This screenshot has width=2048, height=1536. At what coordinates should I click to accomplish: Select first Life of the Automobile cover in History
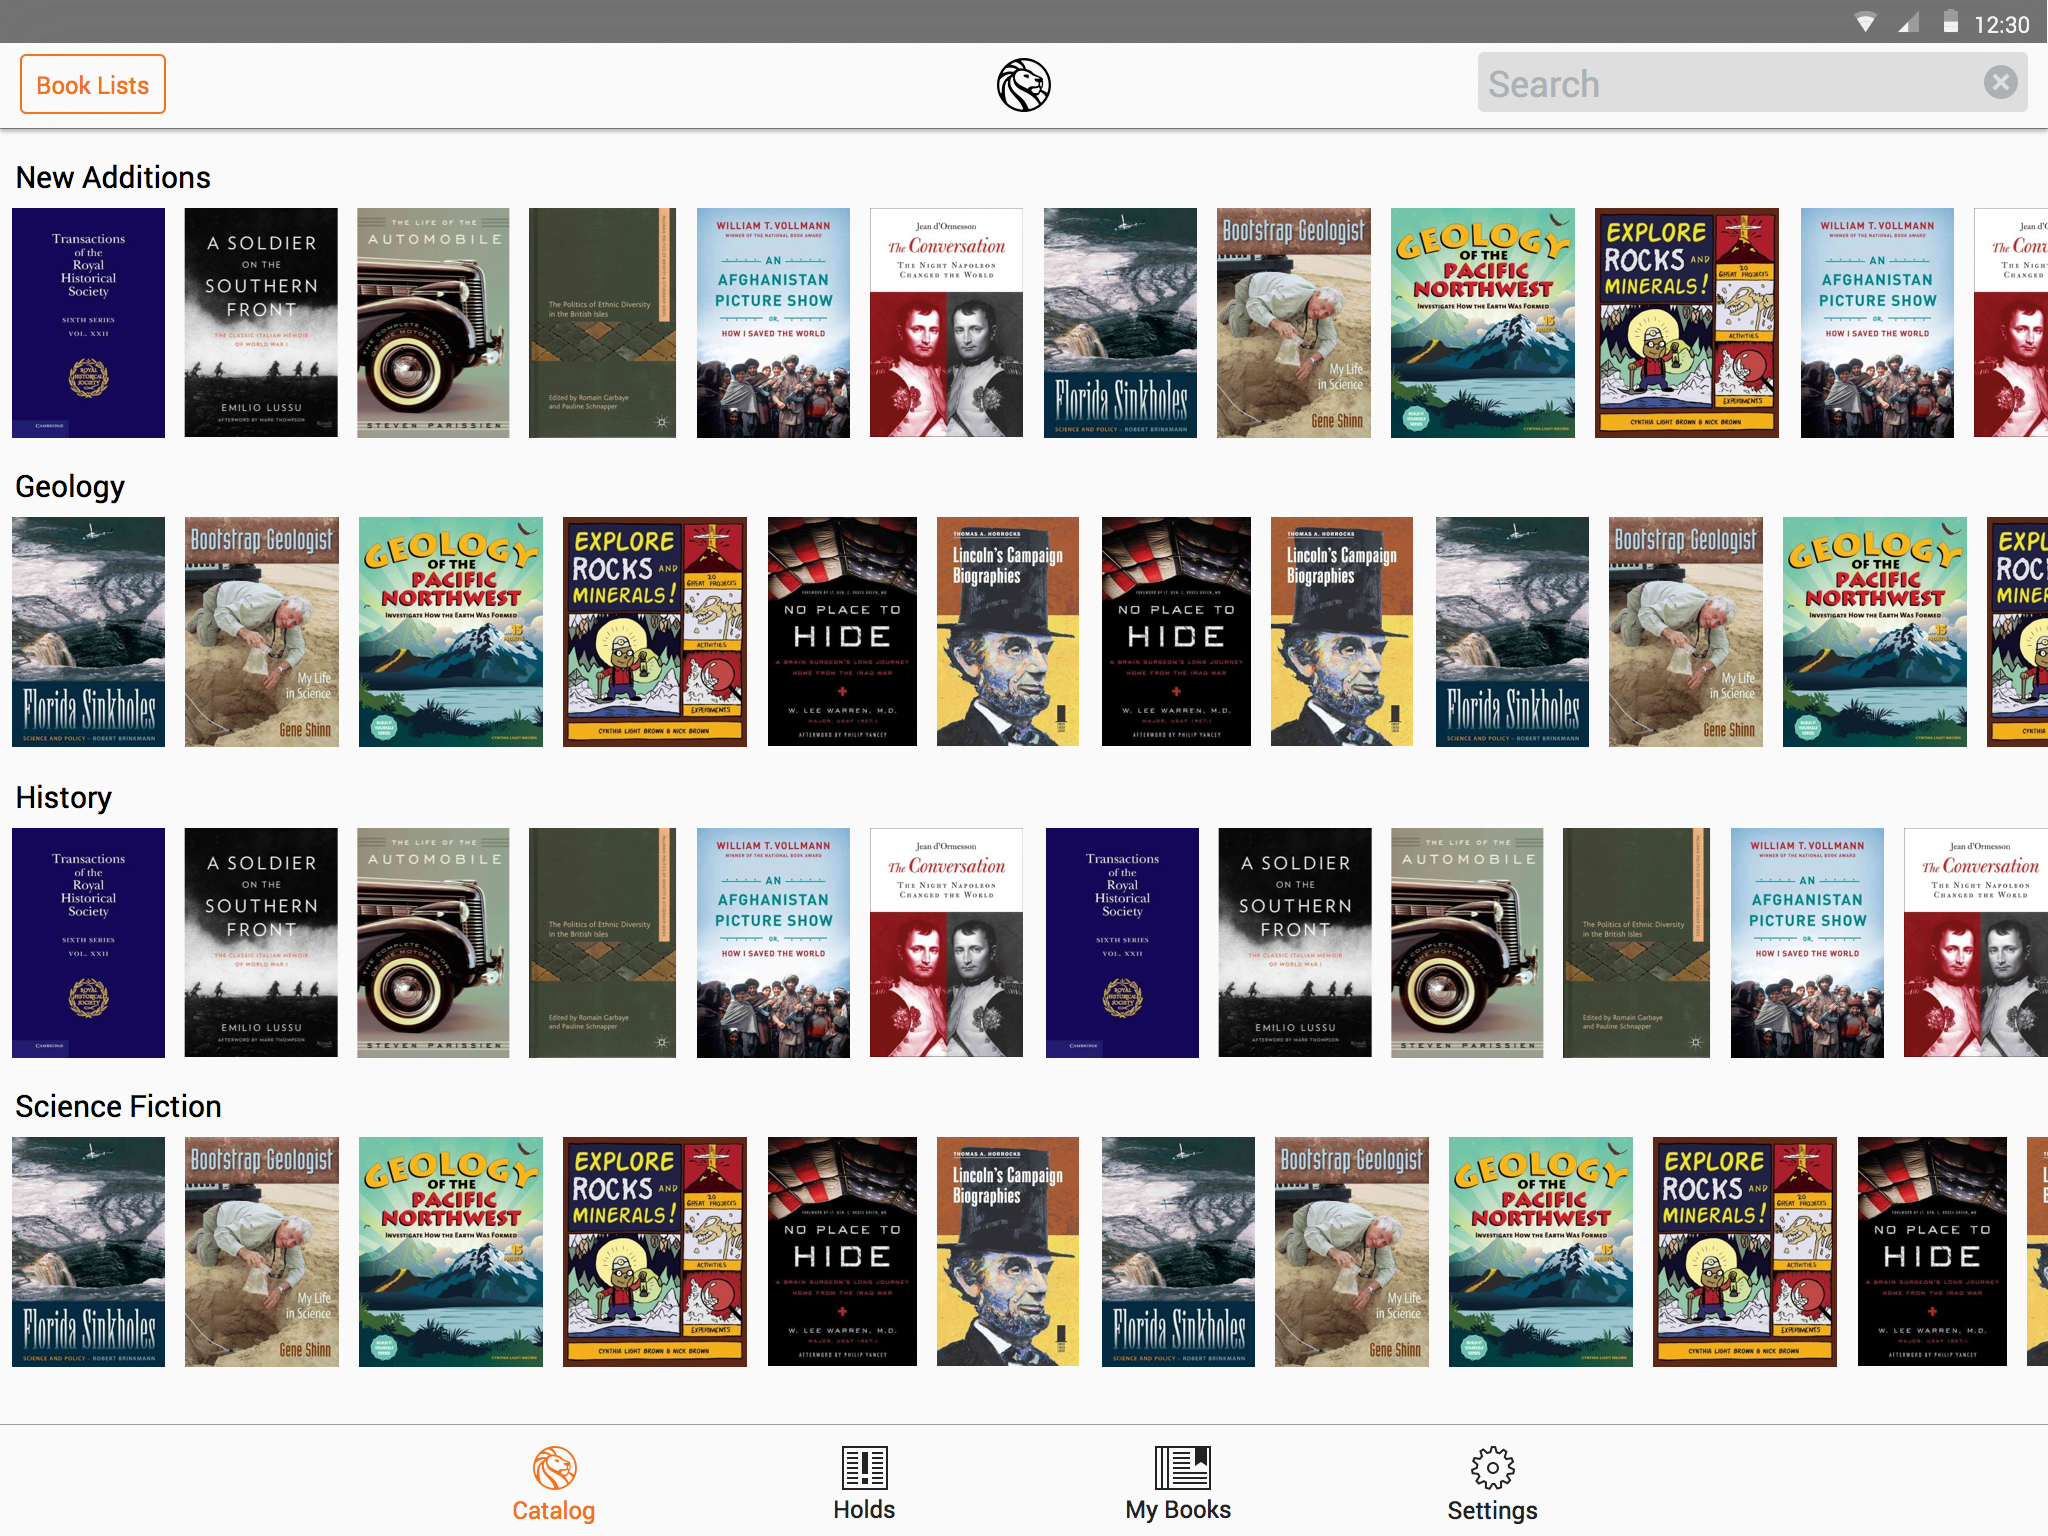coord(433,943)
